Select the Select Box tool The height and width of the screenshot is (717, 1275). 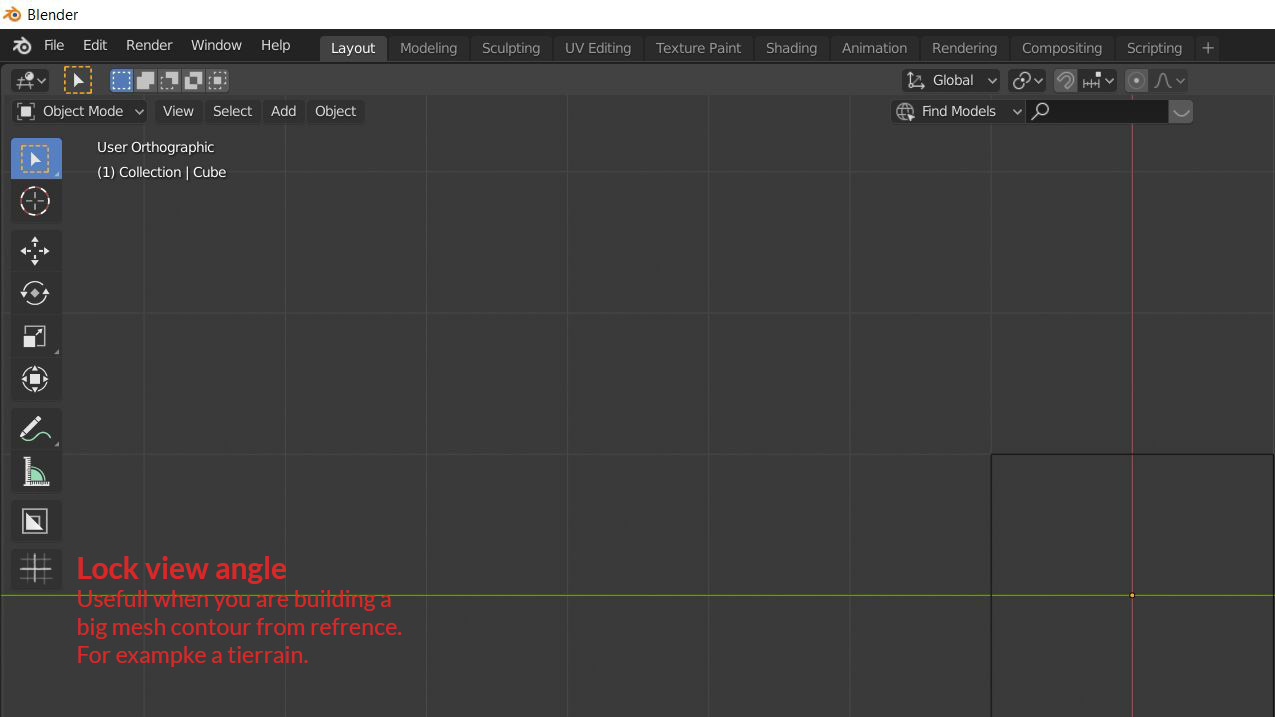36,159
